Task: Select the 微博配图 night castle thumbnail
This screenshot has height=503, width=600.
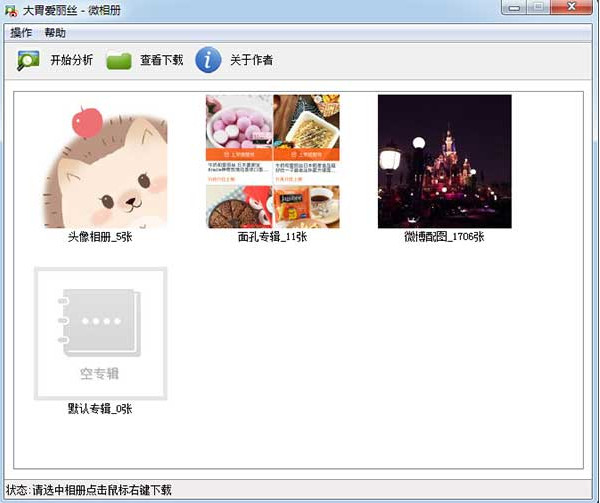Action: 444,161
